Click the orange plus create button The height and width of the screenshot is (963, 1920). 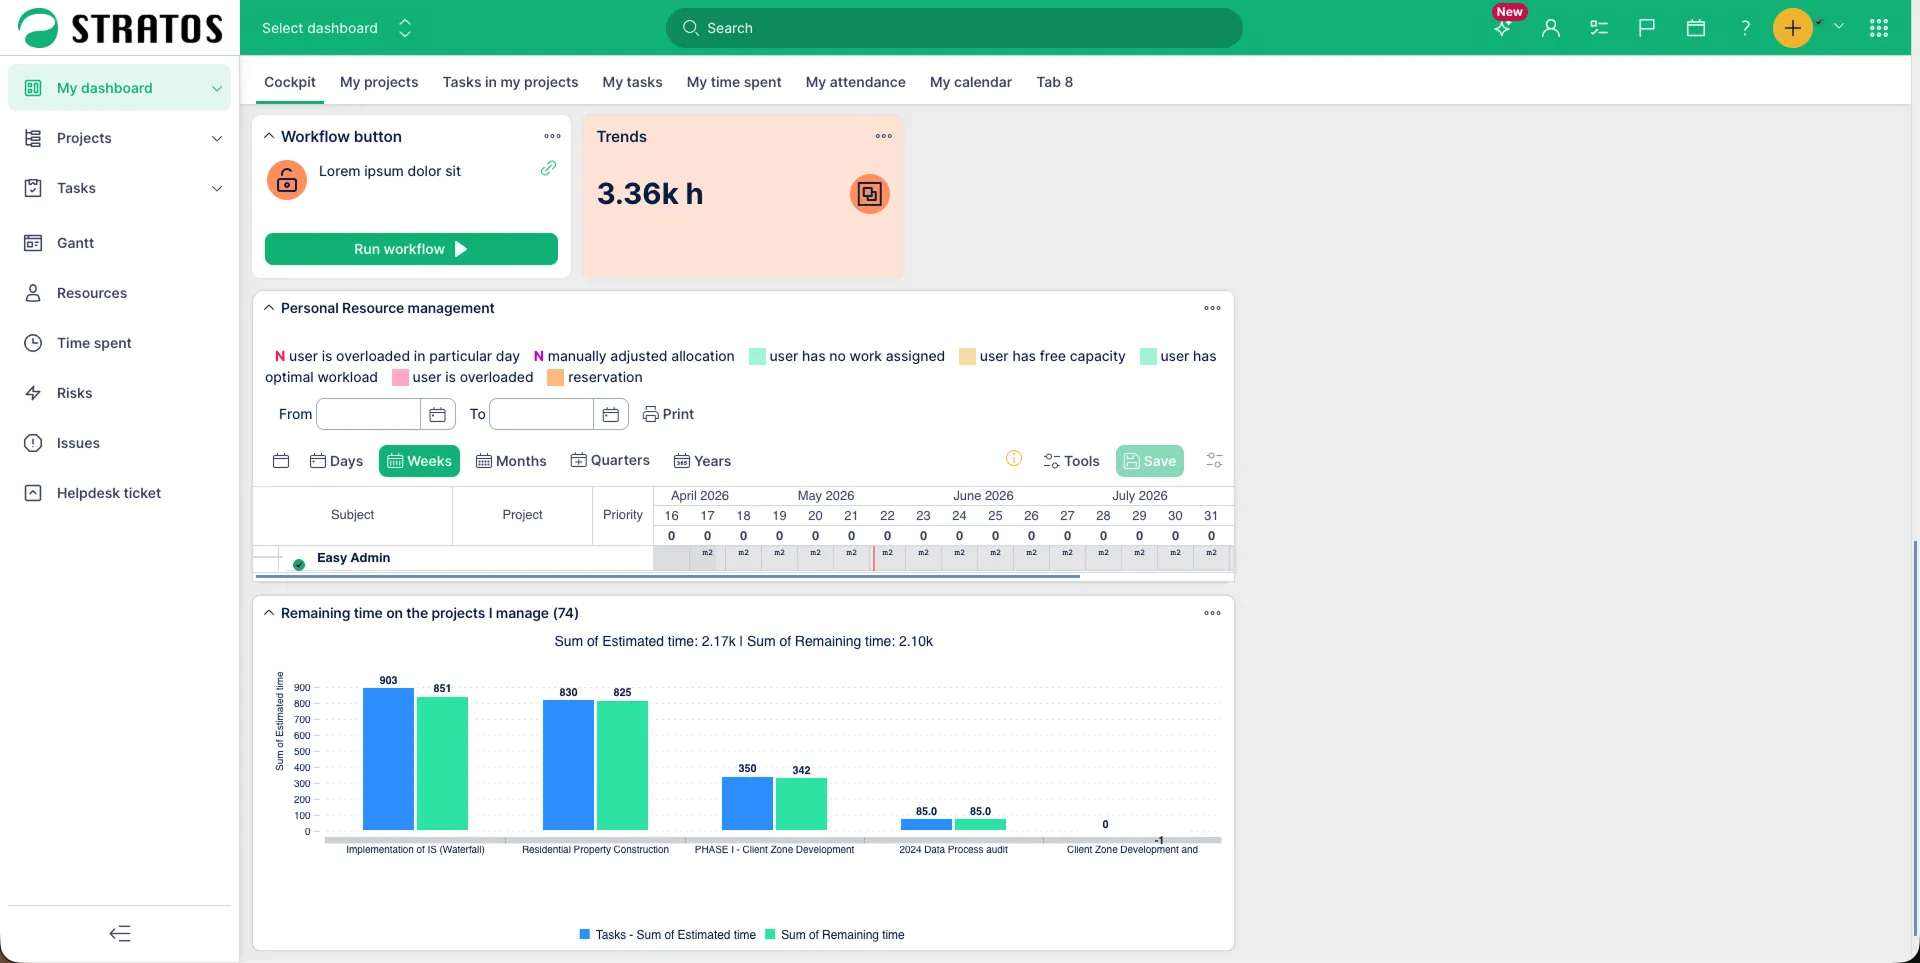[x=1793, y=28]
